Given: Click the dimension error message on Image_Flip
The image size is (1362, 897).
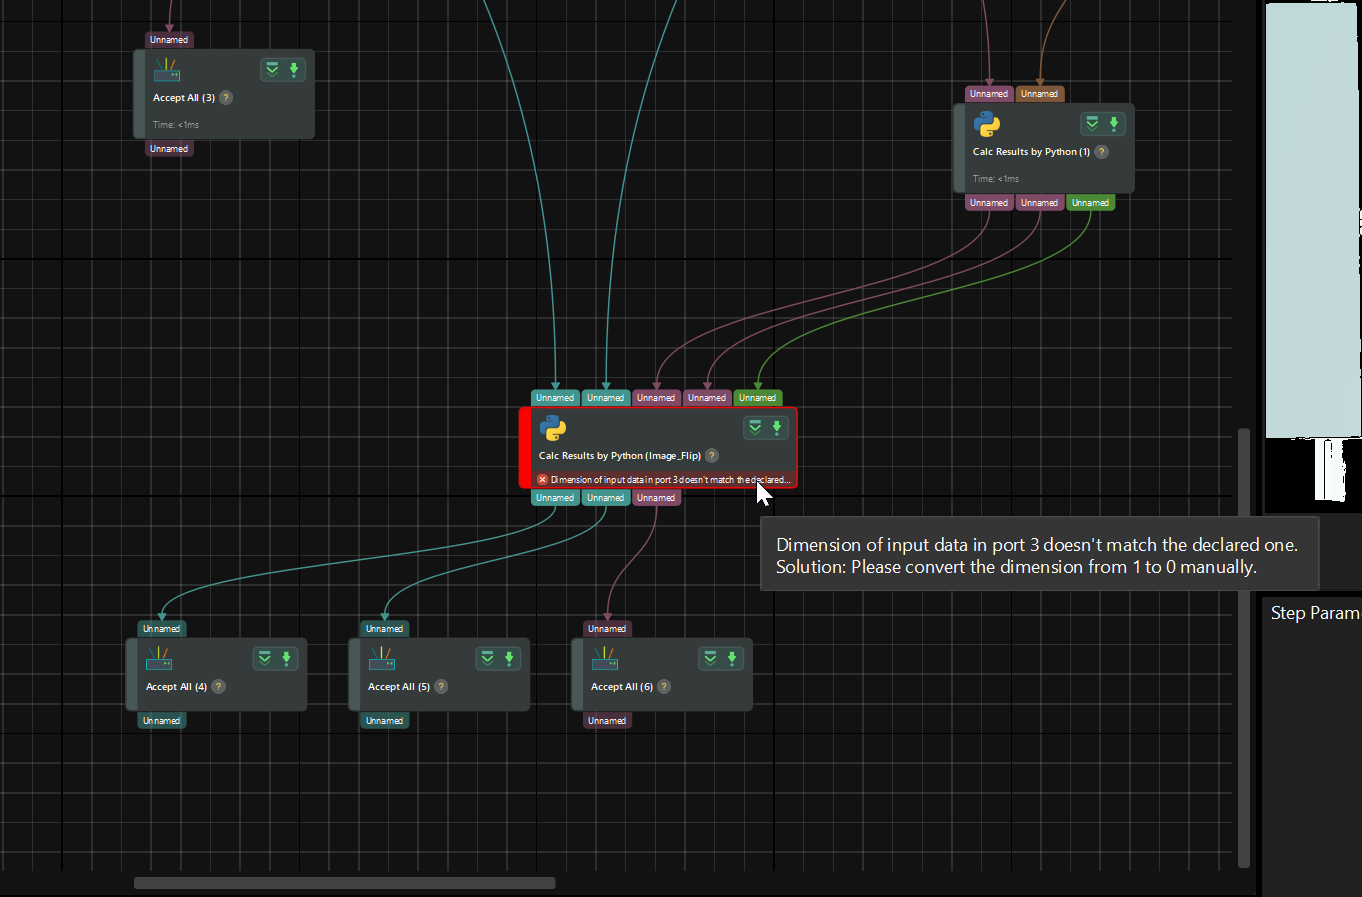Looking at the screenshot, I should (x=670, y=480).
